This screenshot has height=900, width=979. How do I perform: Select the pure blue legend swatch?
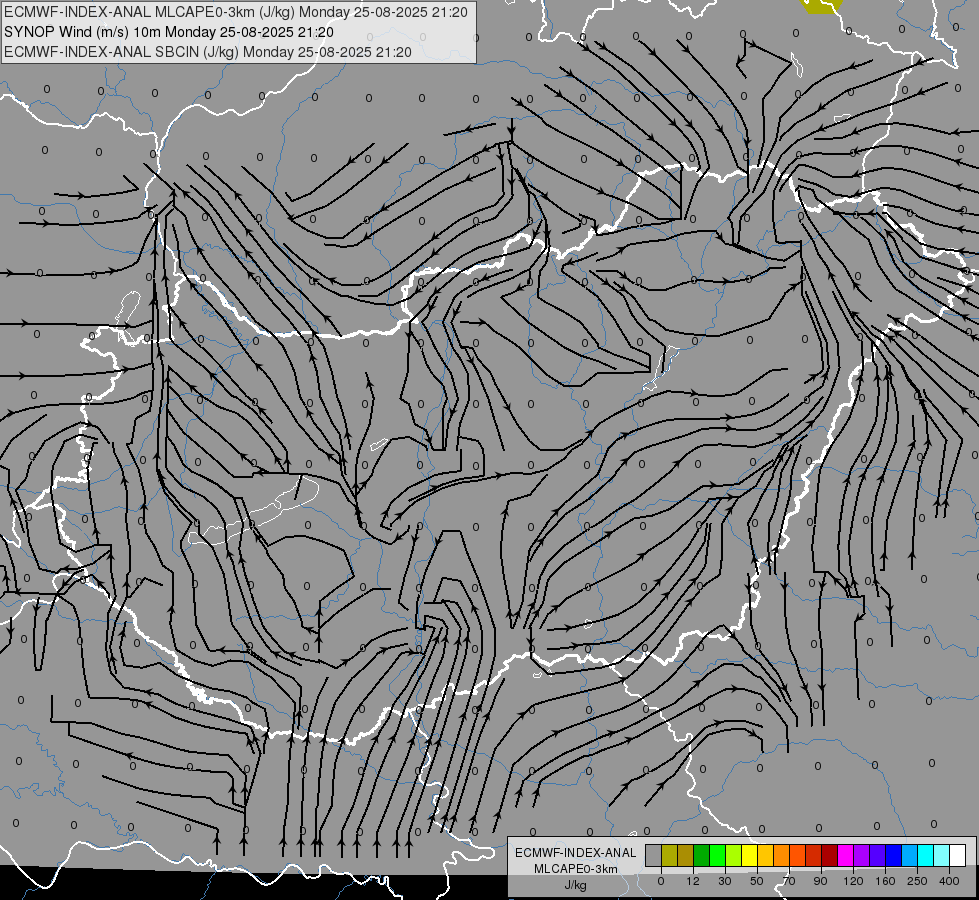[x=893, y=856]
